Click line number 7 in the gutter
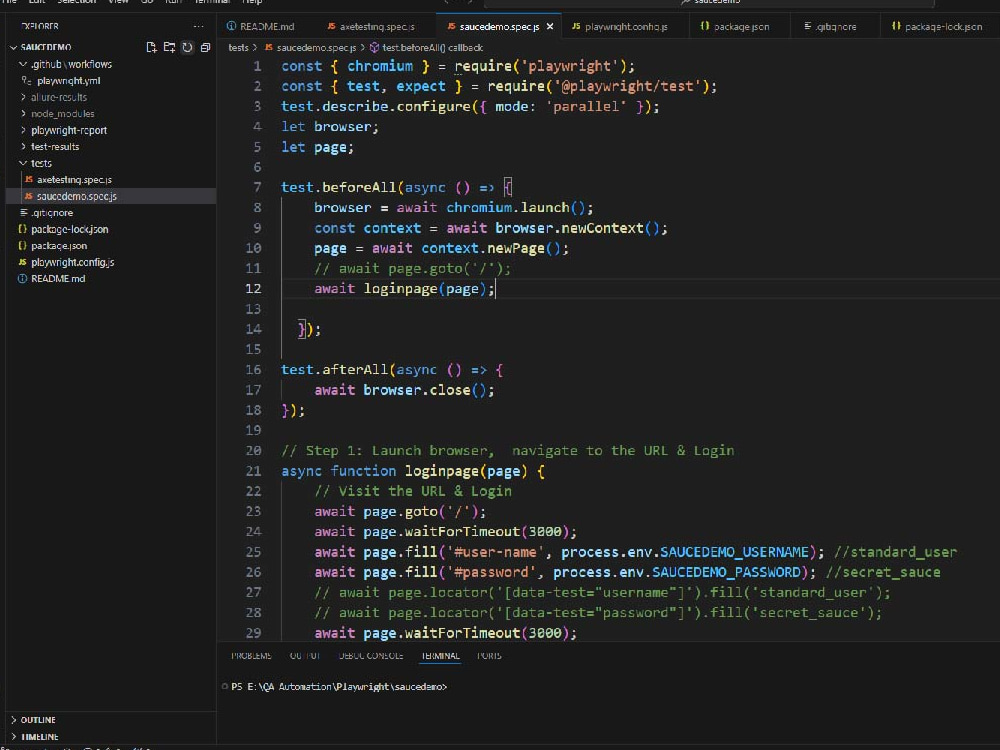The width and height of the screenshot is (1000, 750). (x=257, y=187)
